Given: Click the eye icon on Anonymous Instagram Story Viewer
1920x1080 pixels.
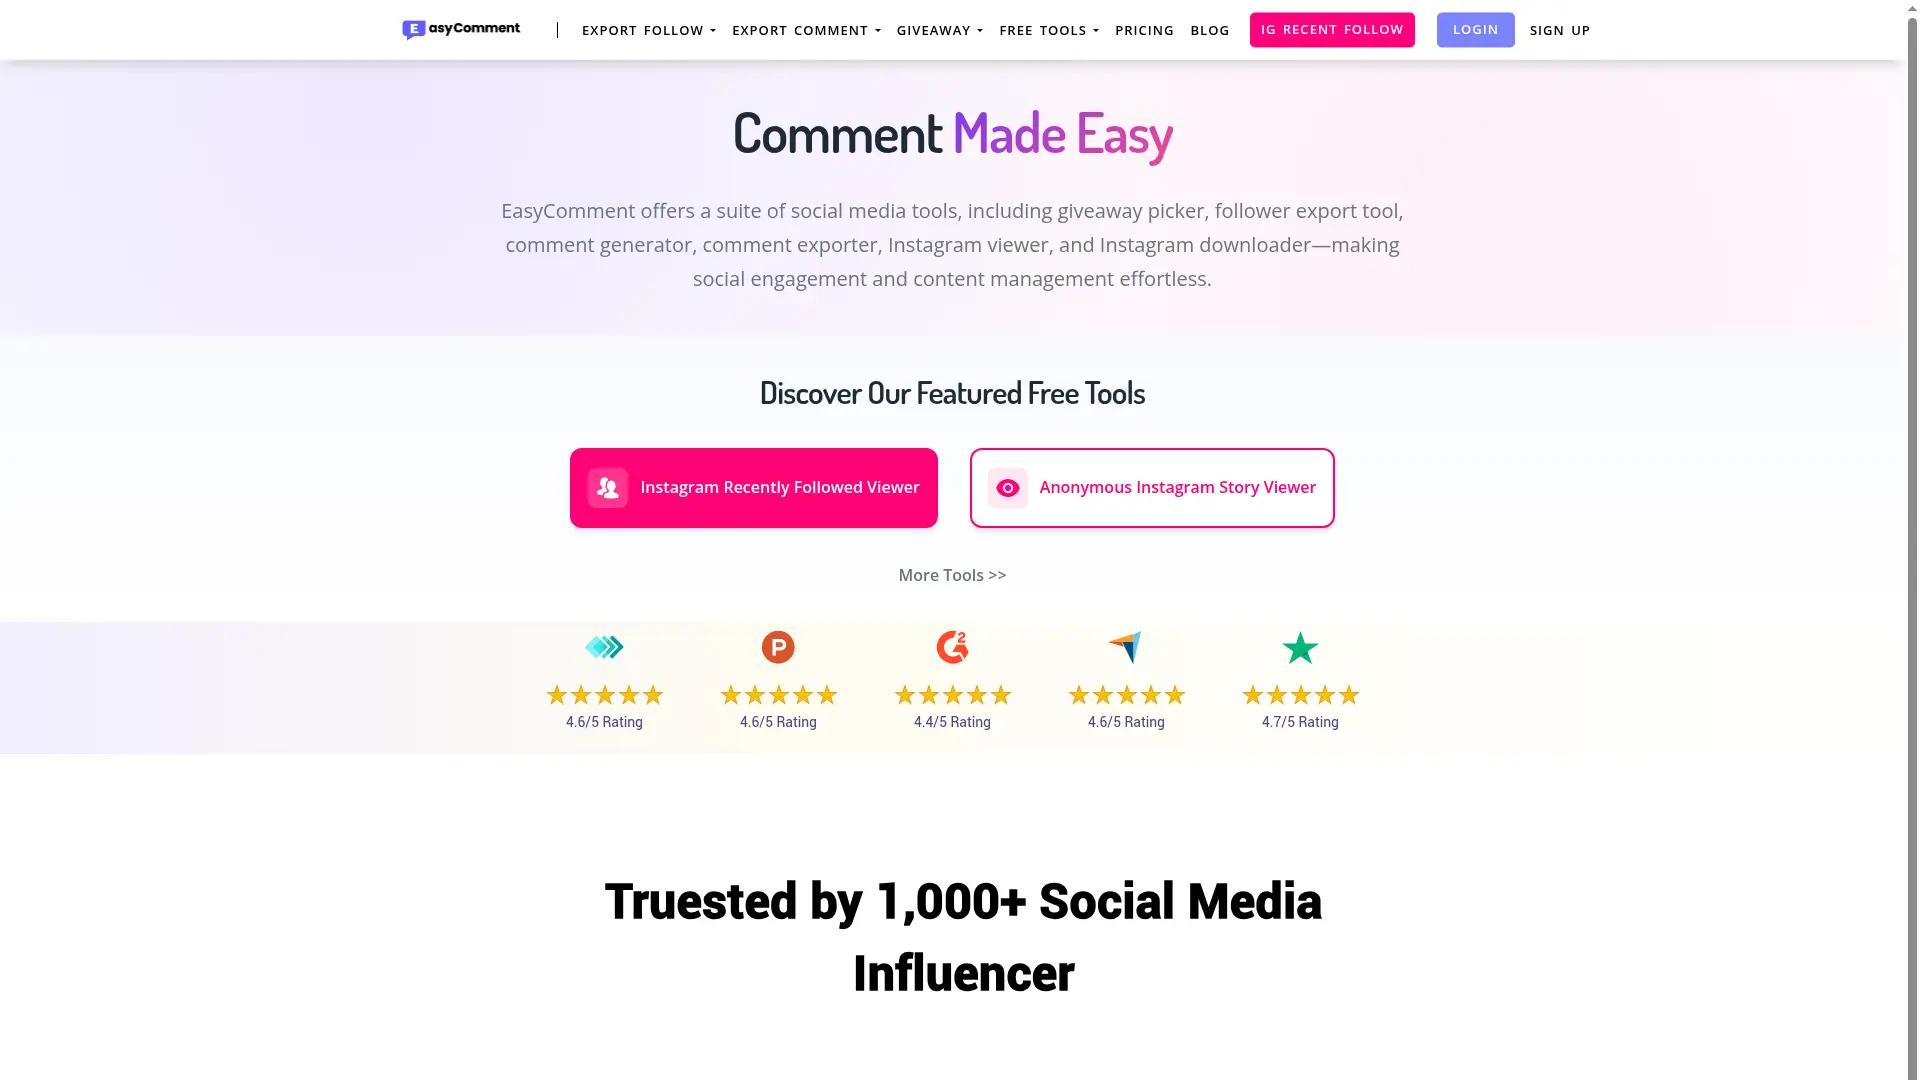Looking at the screenshot, I should tap(1007, 487).
